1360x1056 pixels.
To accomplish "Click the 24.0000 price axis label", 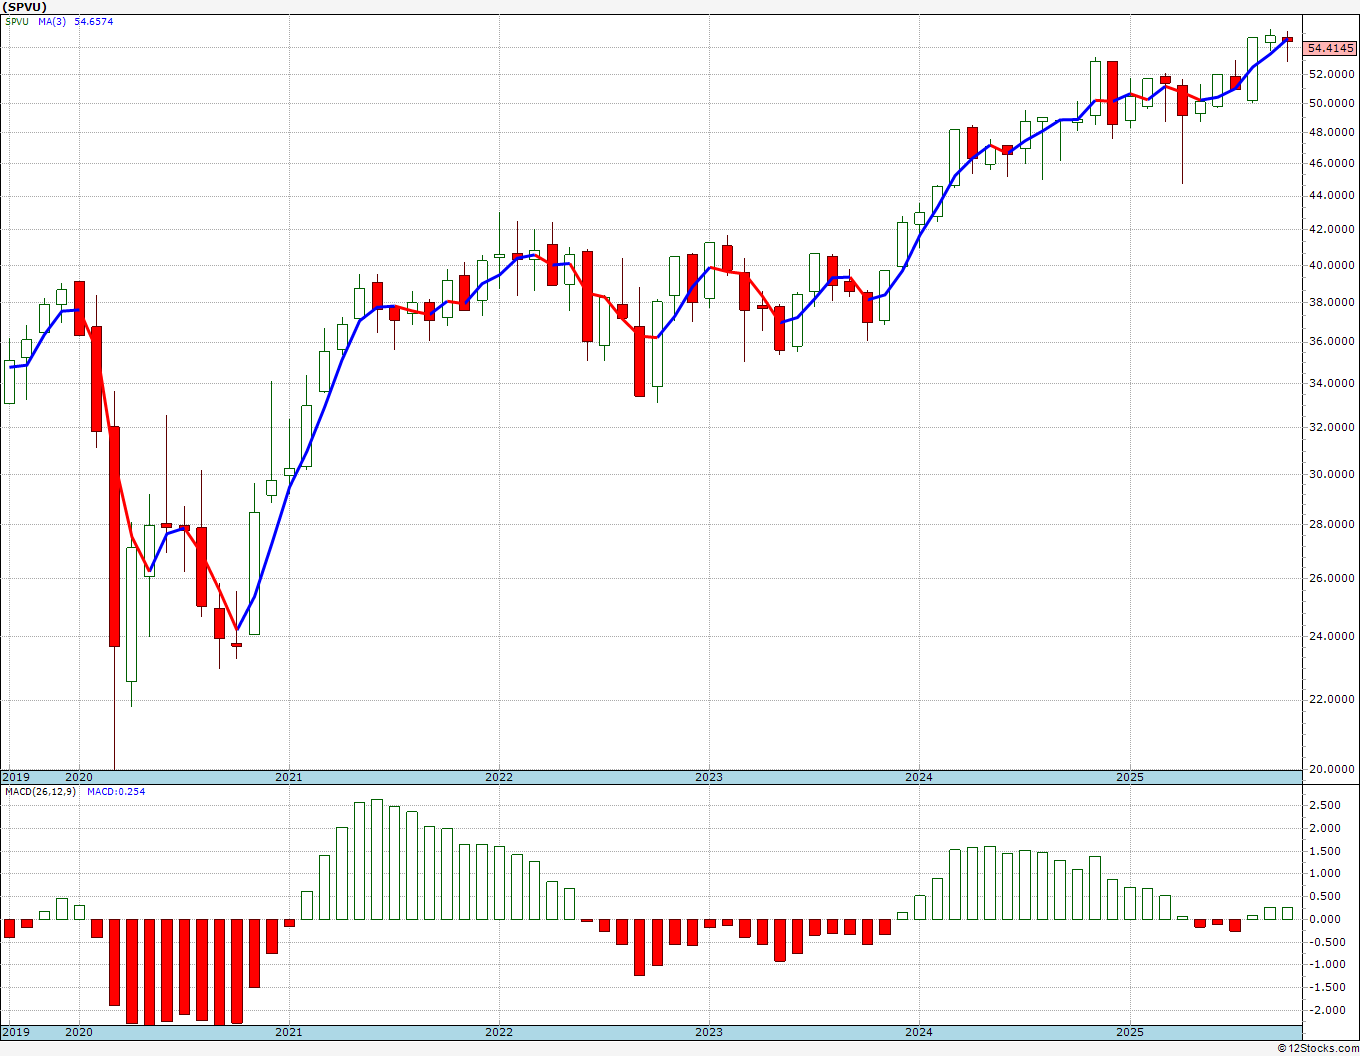I will coord(1331,636).
